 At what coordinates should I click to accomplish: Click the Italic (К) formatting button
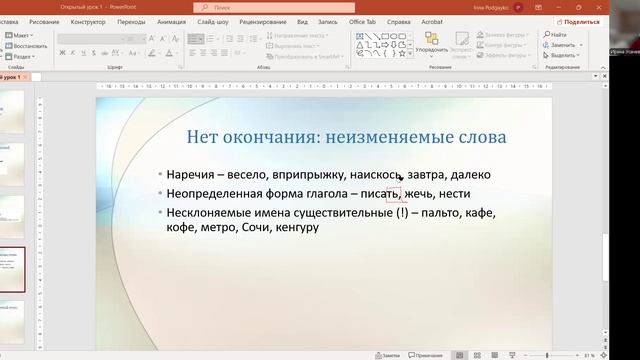[73, 53]
